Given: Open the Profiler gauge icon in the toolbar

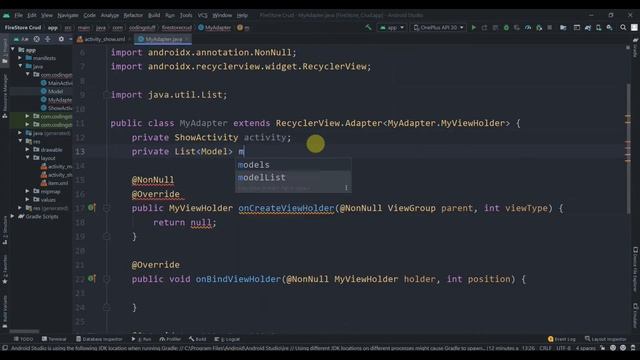Looking at the screenshot, I should pyautogui.click(x=528, y=27).
